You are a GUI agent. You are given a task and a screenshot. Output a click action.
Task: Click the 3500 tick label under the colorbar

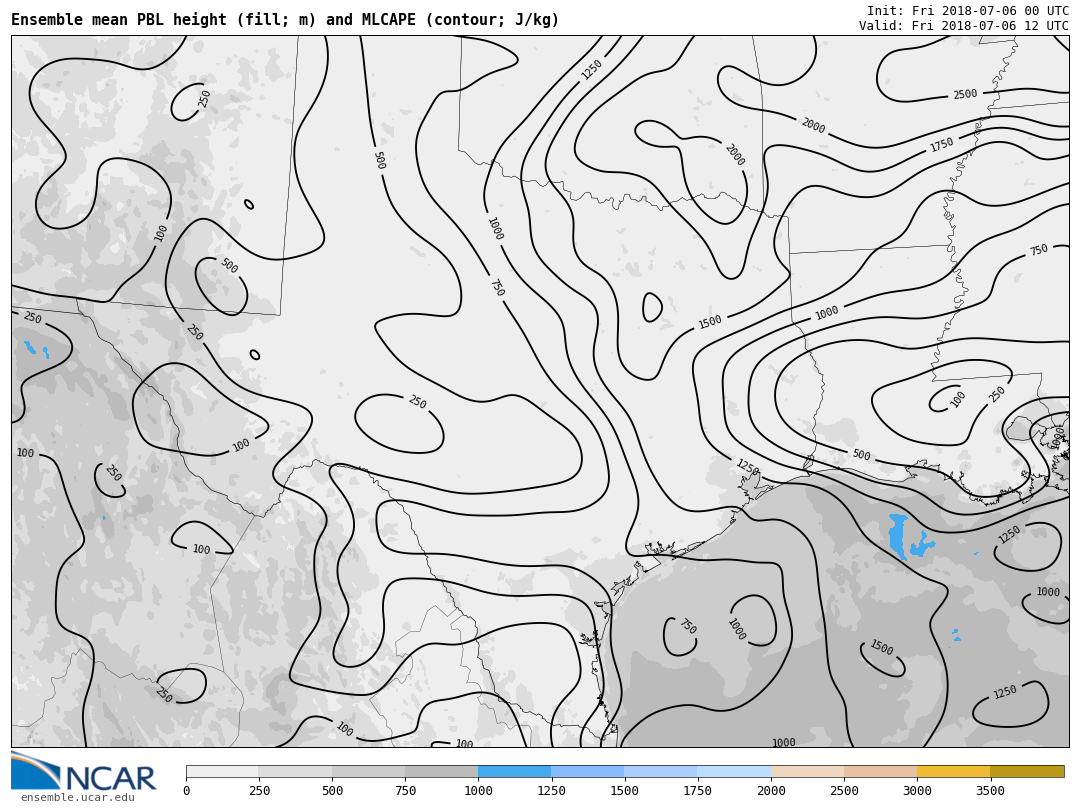(990, 791)
